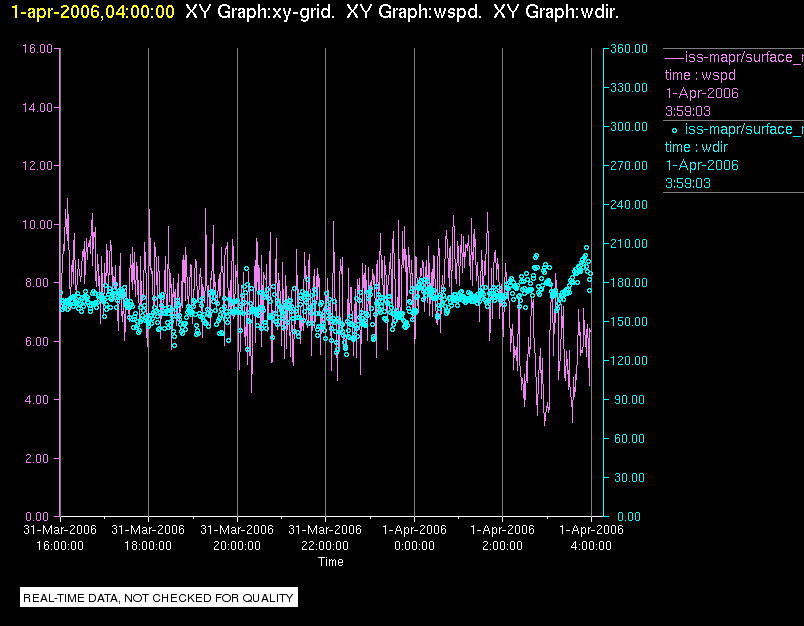Click the 31-Mar-2006 18:00:00 time axis label
Viewport: 804px width, 626px height.
[148, 538]
